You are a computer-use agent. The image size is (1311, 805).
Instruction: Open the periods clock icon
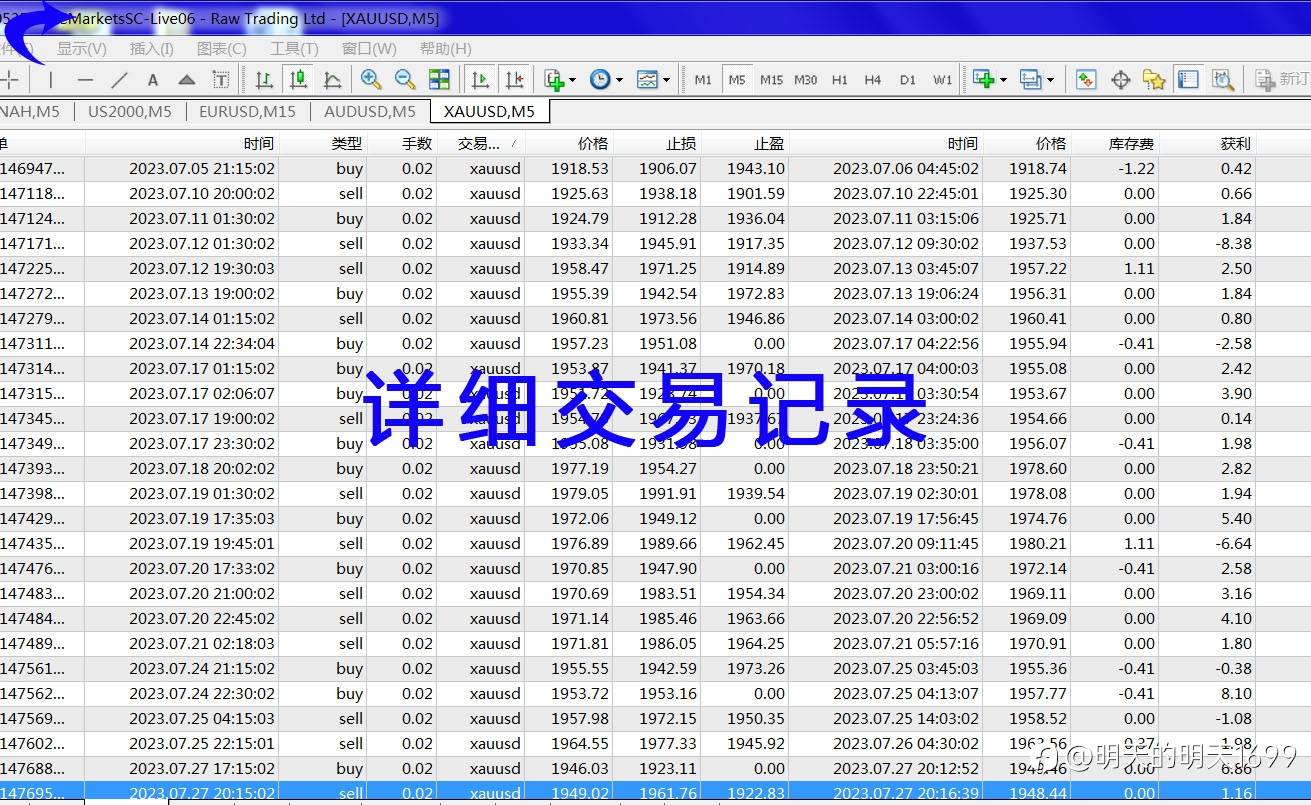click(x=600, y=79)
